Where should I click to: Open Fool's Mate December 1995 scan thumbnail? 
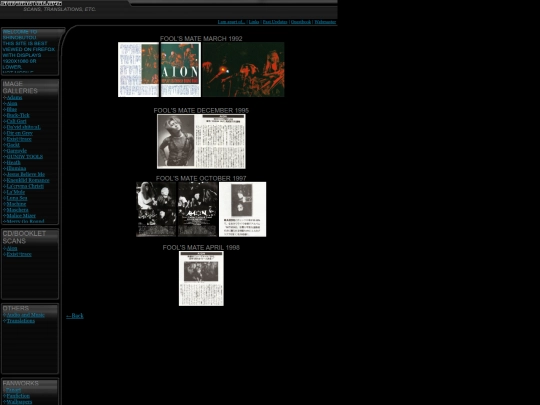(201, 142)
